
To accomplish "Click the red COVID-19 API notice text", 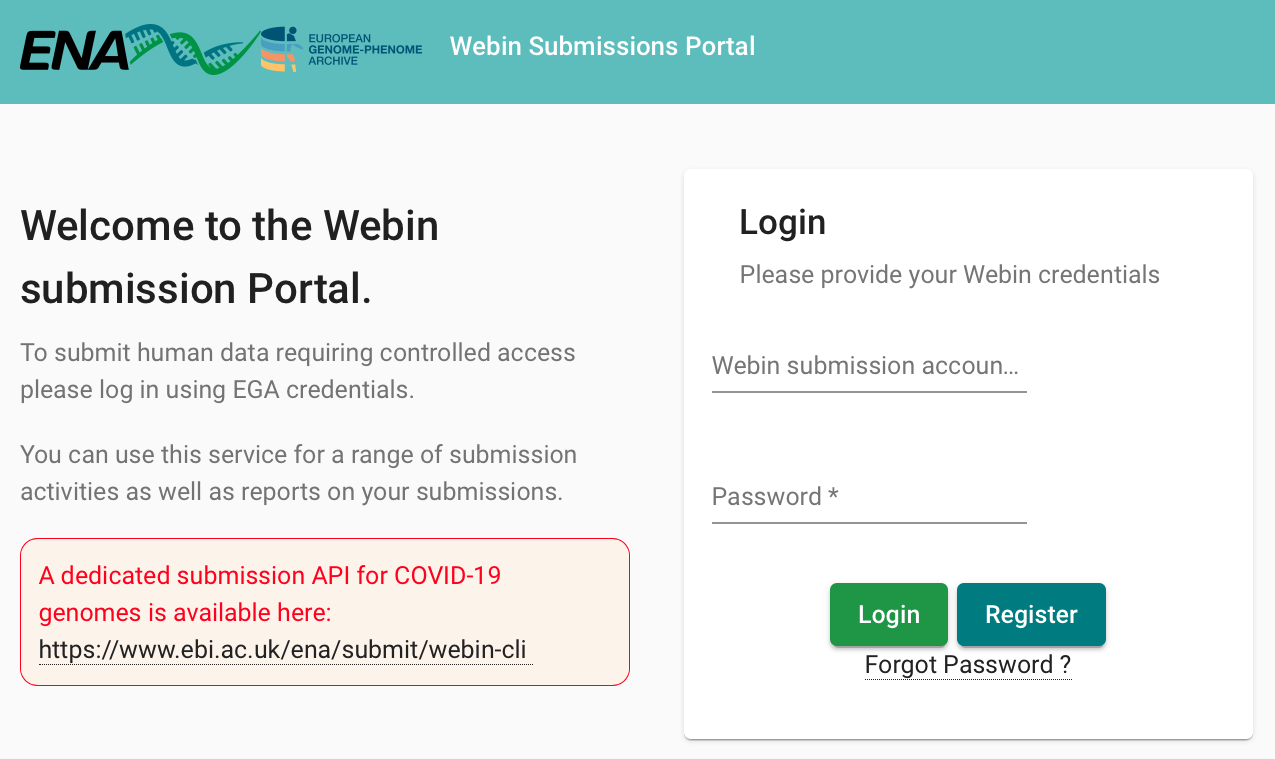I will point(270,593).
